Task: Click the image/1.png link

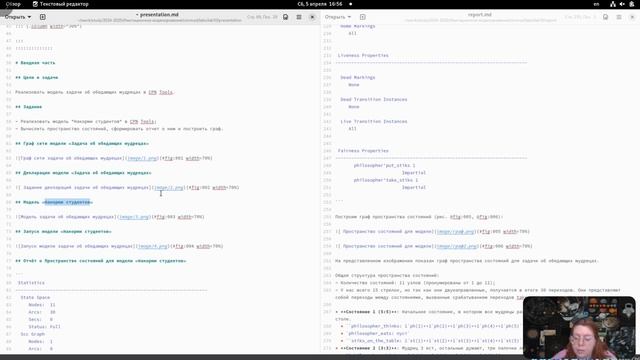Action: point(142,158)
